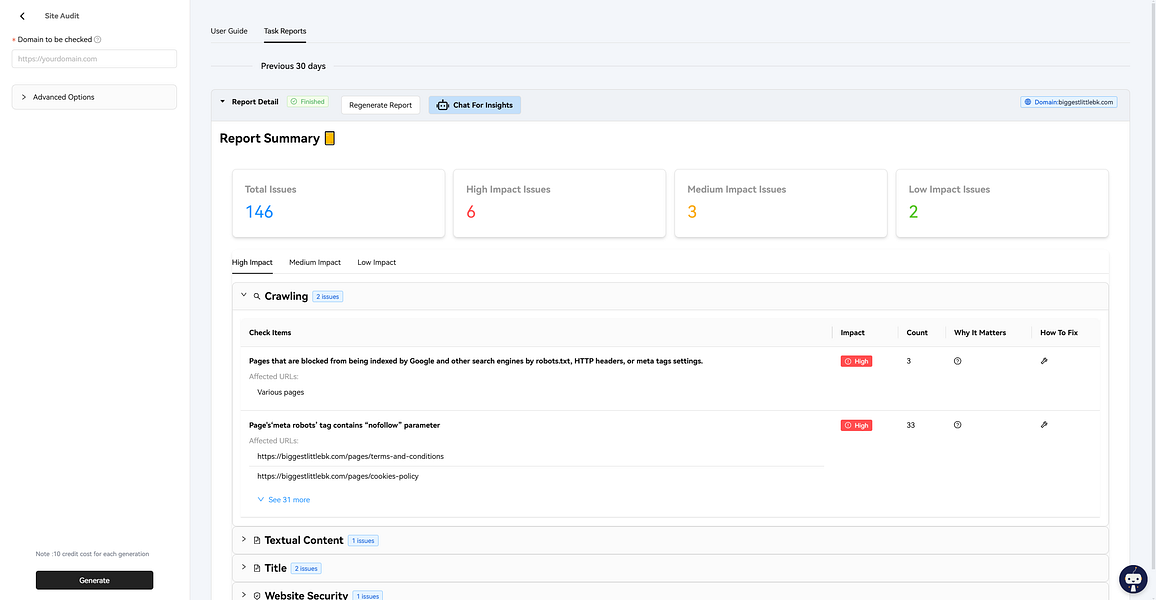The image size is (1156, 600).
Task: Click the Finished status badge
Action: [307, 102]
